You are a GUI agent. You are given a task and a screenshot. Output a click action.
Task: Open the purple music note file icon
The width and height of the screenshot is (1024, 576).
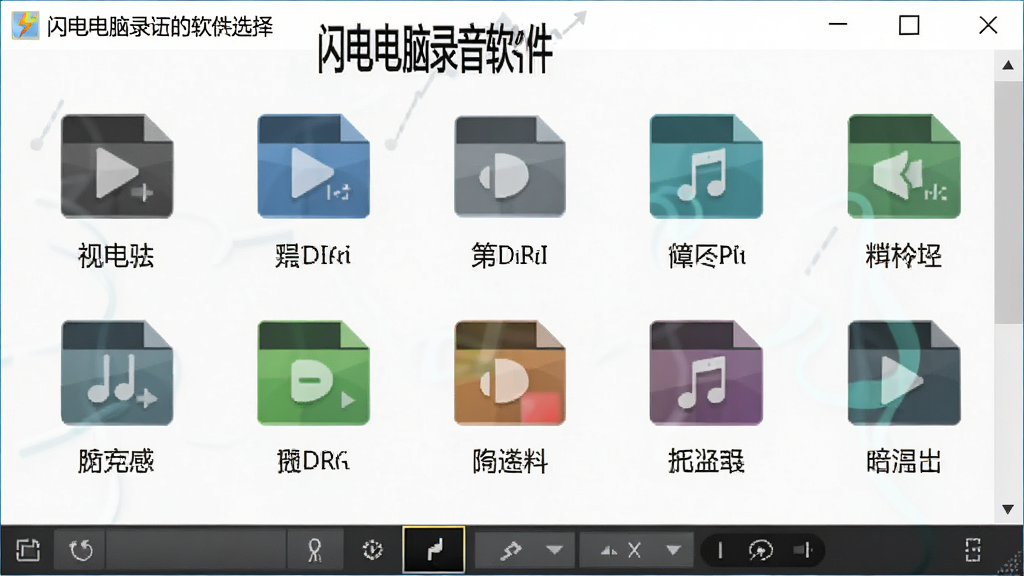[x=706, y=373]
